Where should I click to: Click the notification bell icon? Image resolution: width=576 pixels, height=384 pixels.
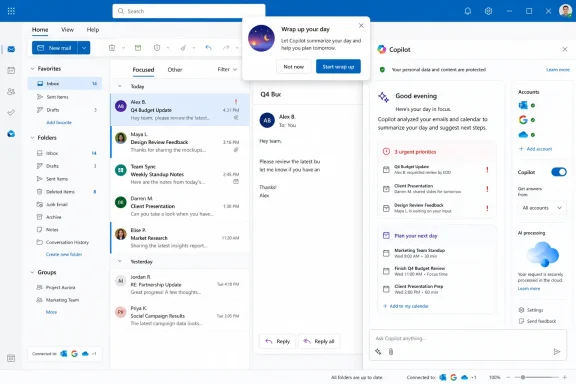(x=468, y=11)
